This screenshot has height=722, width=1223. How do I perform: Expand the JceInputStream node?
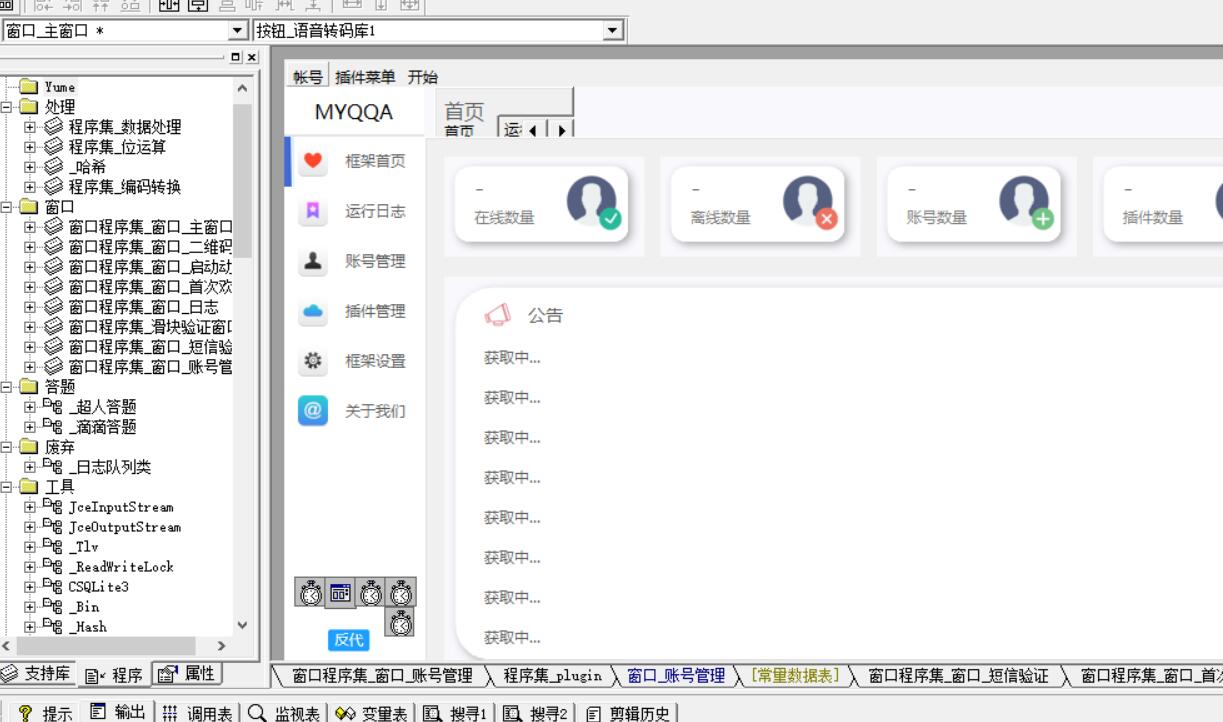(30, 507)
